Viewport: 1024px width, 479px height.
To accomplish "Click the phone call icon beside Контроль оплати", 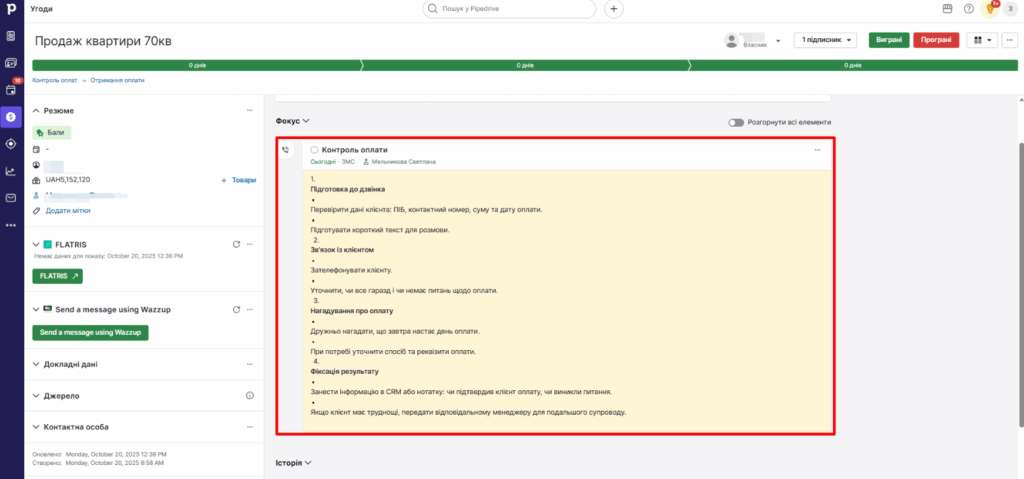I will point(285,150).
